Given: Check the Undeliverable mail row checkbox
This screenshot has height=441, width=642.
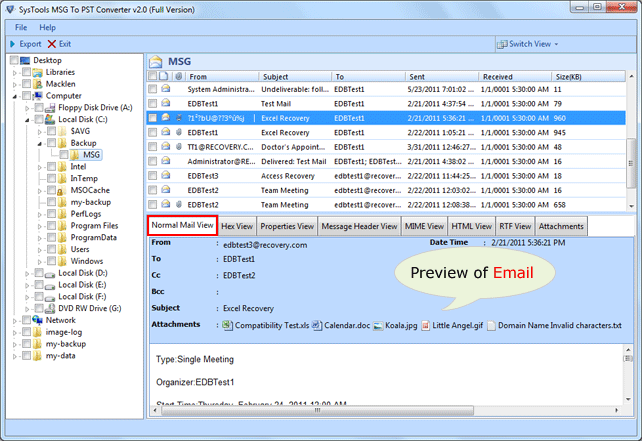Looking at the screenshot, I should [x=153, y=89].
